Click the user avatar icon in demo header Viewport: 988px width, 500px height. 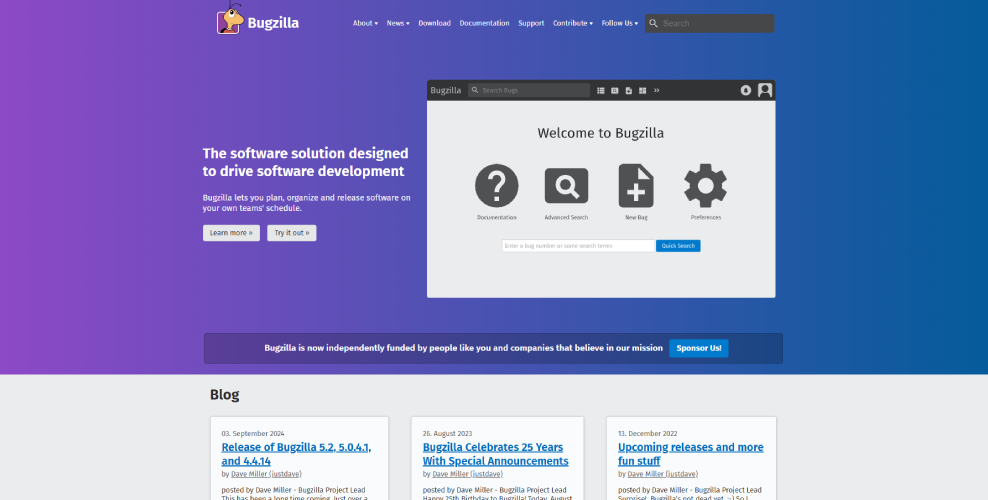pos(765,90)
